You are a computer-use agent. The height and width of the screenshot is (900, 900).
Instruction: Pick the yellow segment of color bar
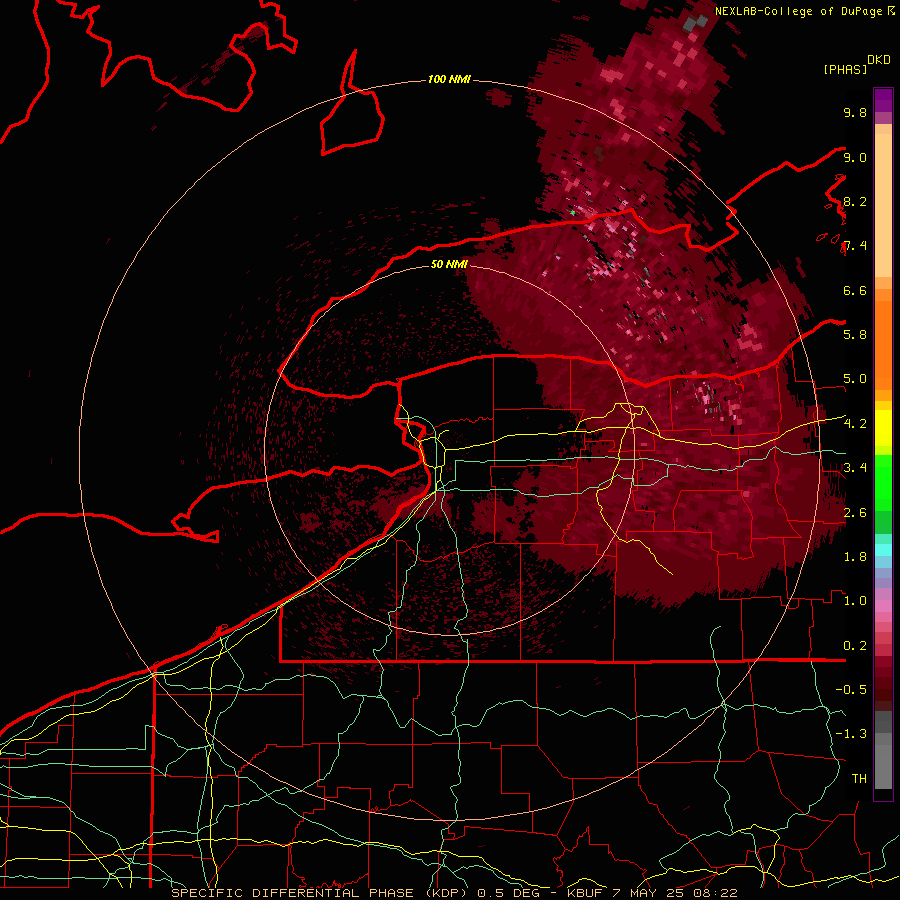pyautogui.click(x=883, y=428)
